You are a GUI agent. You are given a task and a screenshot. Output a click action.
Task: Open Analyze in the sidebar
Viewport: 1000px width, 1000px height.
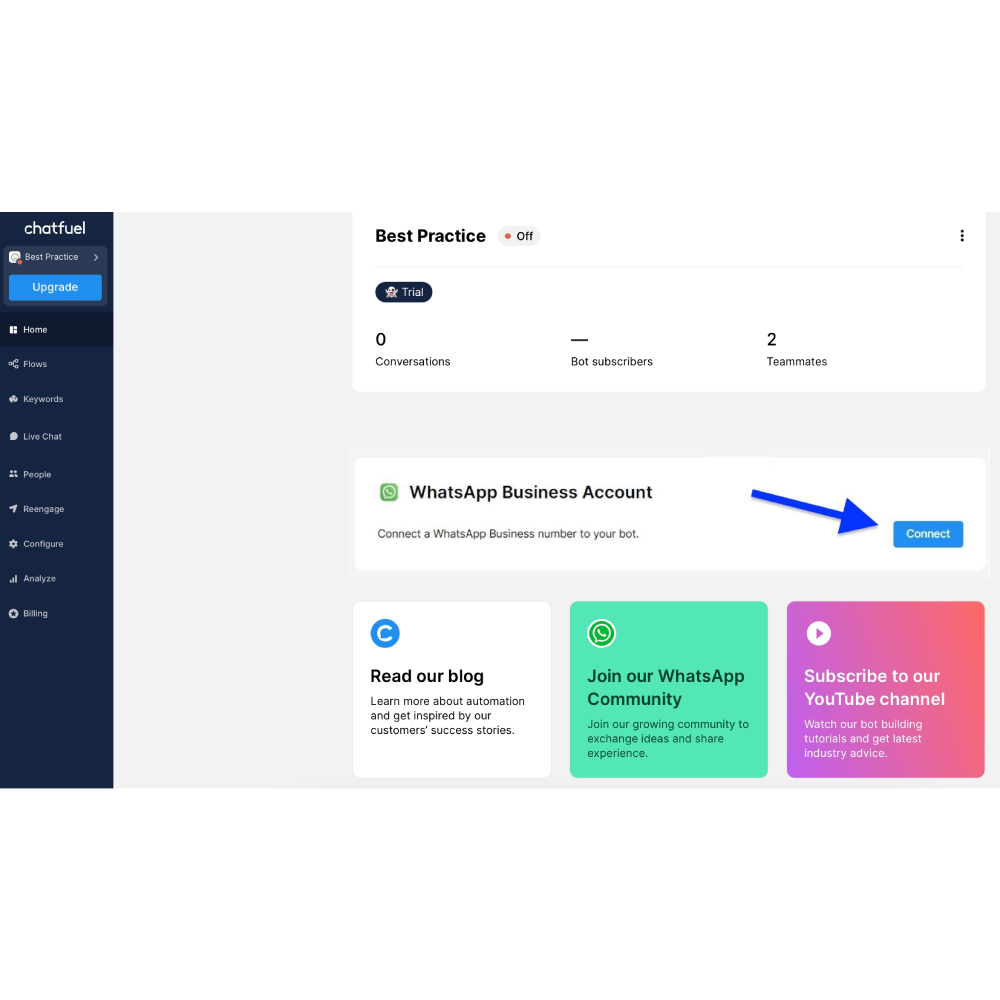[57, 578]
